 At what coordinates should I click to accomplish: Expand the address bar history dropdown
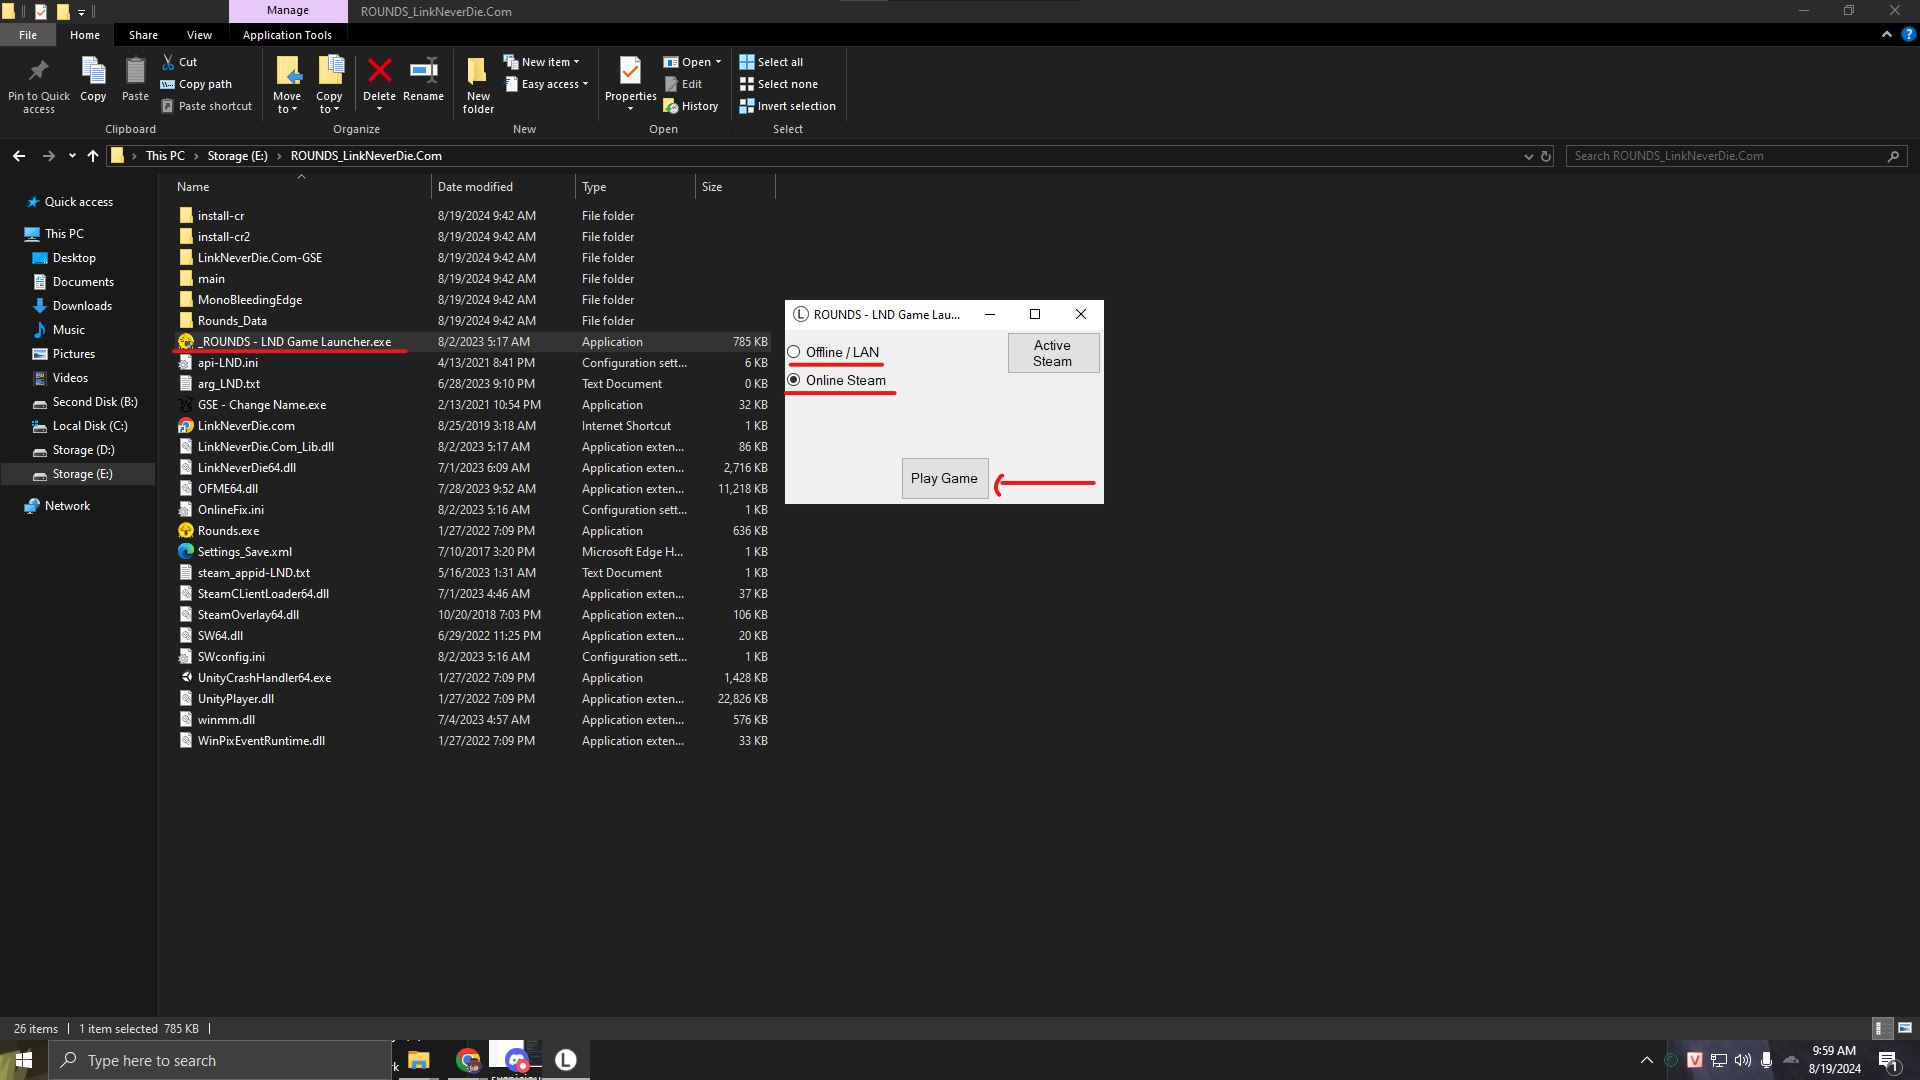1528,156
